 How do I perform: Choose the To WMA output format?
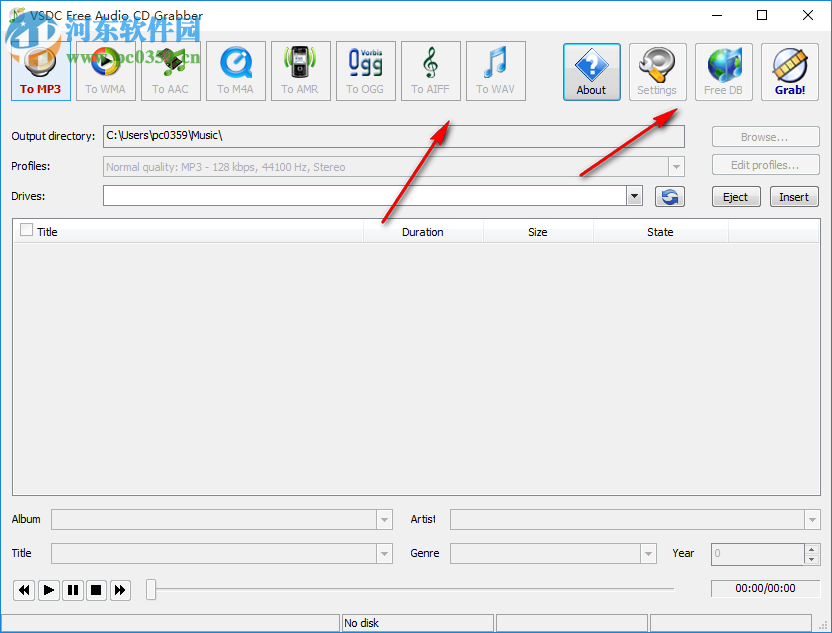[x=105, y=70]
